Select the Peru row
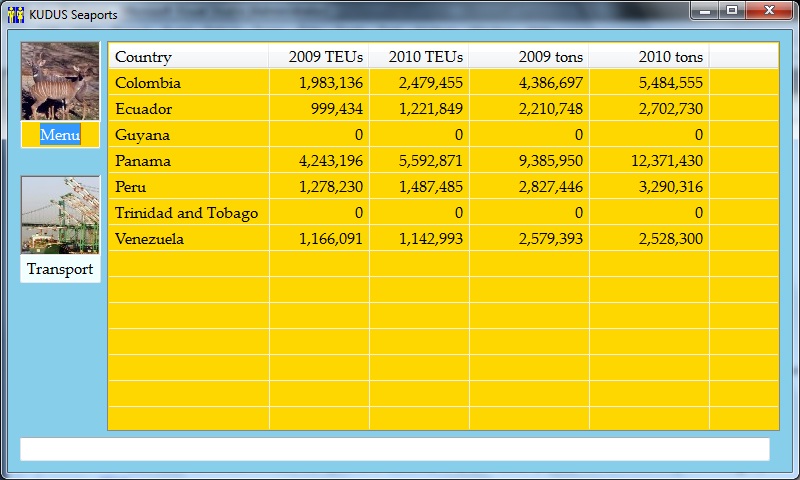The height and width of the screenshot is (480, 800). pos(131,187)
